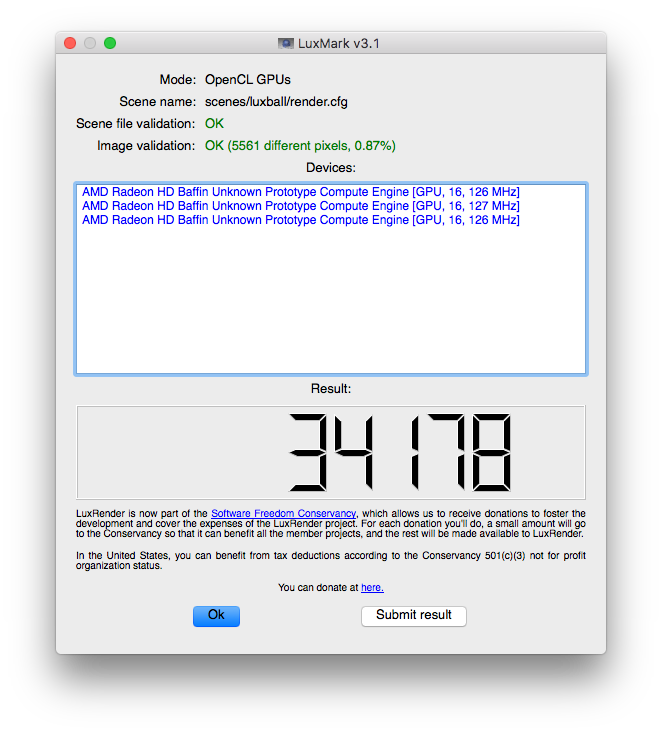Zoom the window with the green button
The image size is (662, 734).
(x=110, y=43)
